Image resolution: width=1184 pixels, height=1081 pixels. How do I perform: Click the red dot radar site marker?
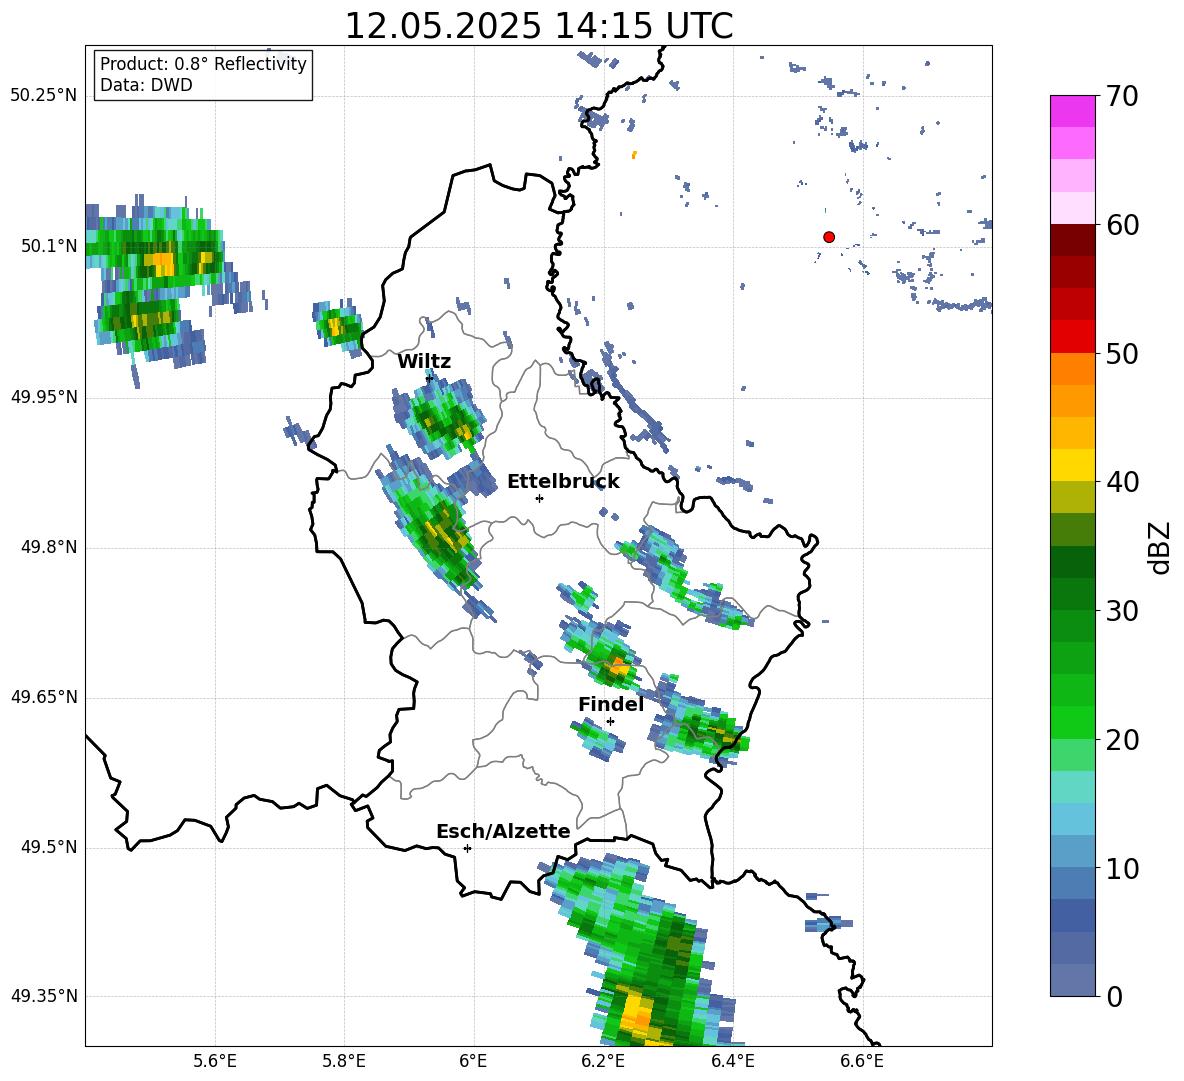click(828, 237)
